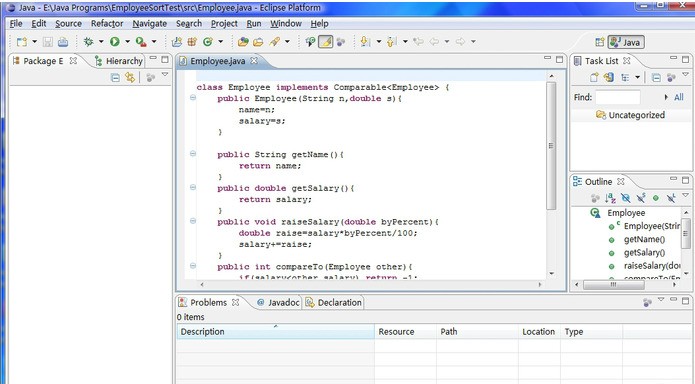Image resolution: width=695 pixels, height=384 pixels.
Task: Collapse the raiseSalary method fold marker
Action: tap(193, 221)
